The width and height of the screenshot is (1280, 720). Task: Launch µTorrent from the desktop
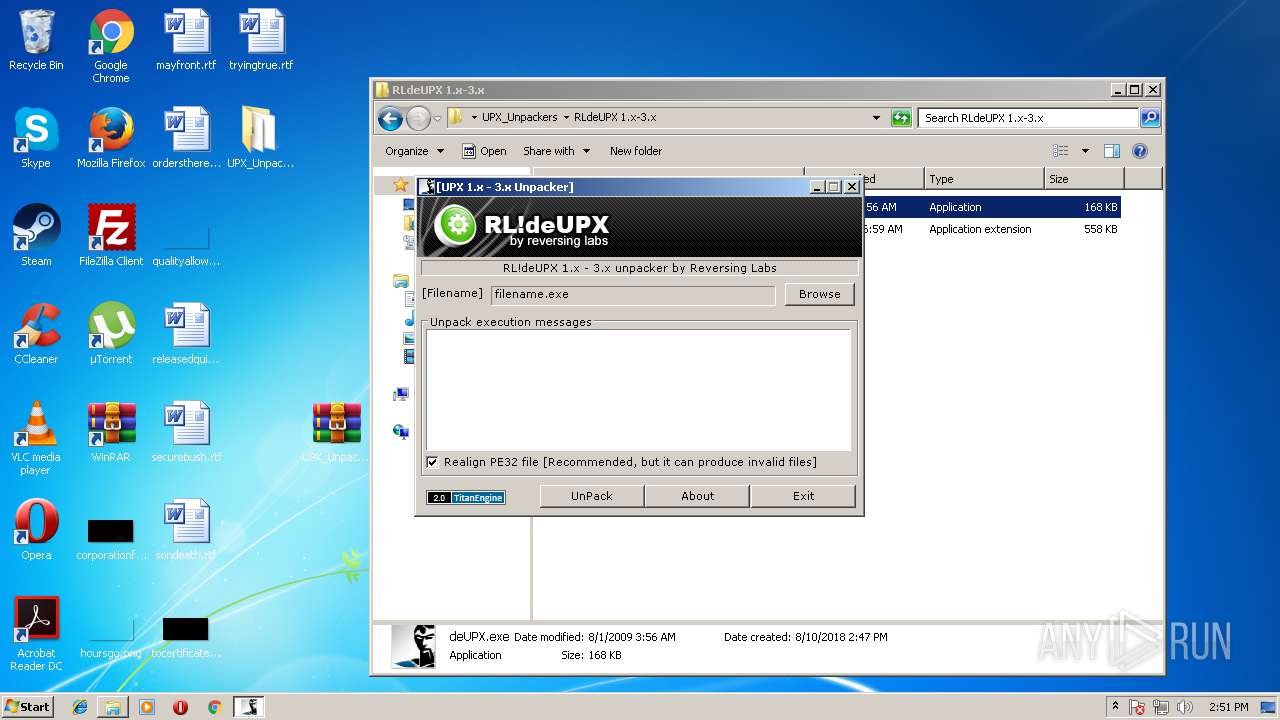click(111, 334)
